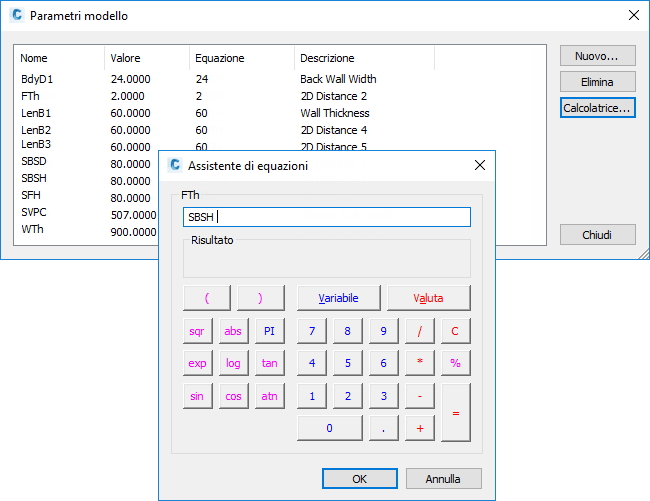Click the divide (/) key

pyautogui.click(x=420, y=331)
